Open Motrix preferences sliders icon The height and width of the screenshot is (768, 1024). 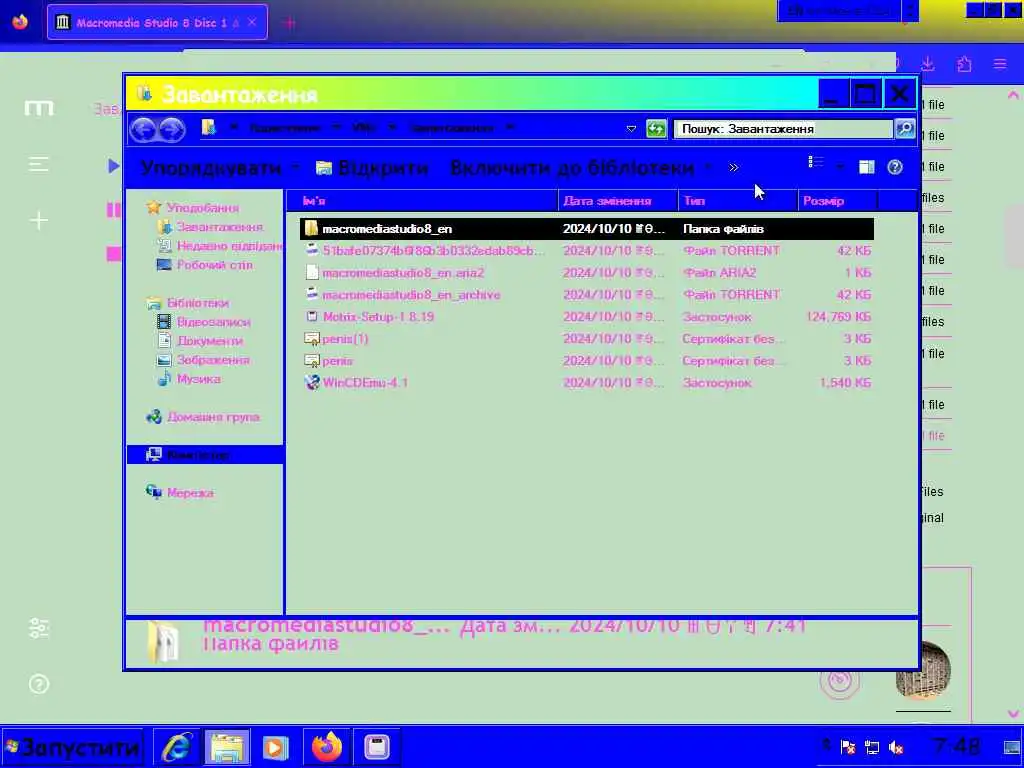(39, 628)
